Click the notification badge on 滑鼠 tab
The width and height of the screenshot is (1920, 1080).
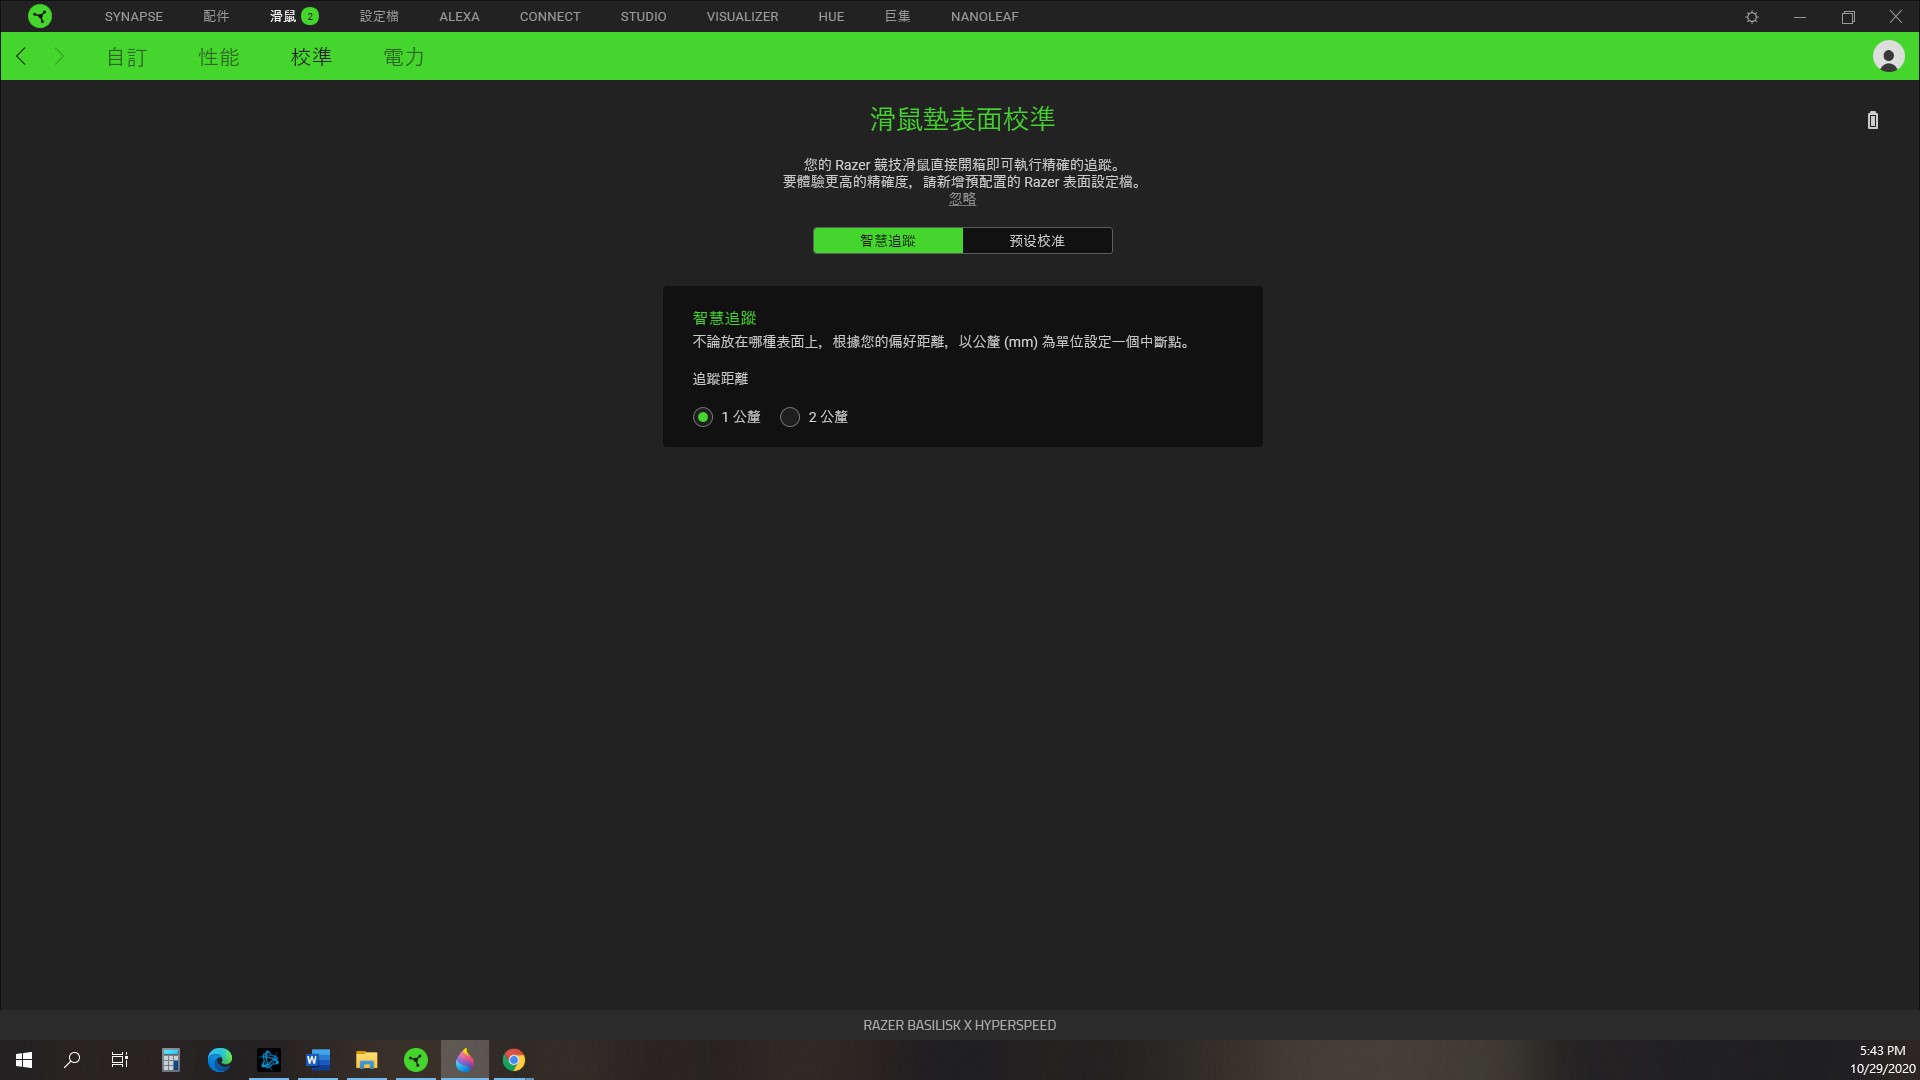pyautogui.click(x=310, y=16)
